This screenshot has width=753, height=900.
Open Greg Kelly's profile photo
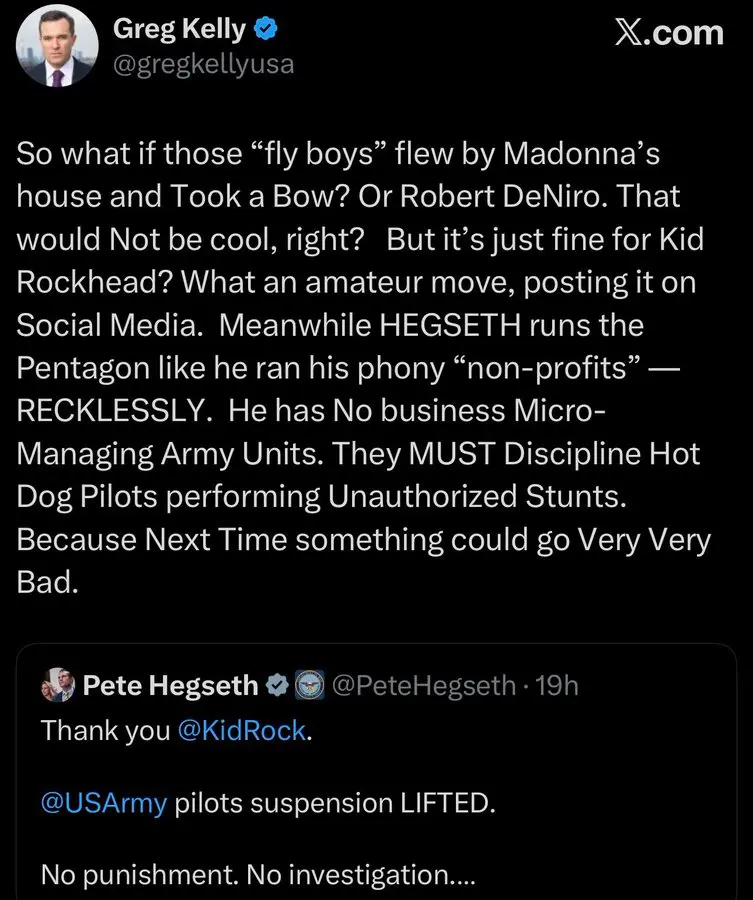tap(59, 45)
